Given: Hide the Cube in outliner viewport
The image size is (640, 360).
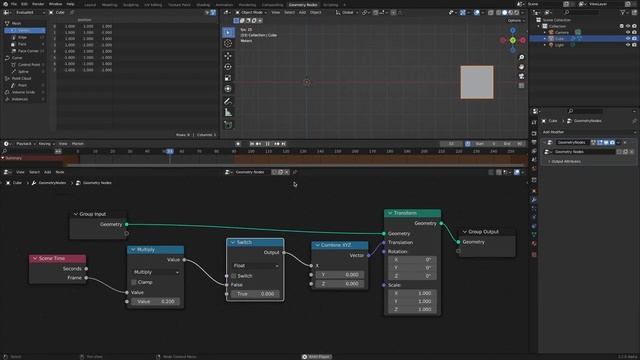Looking at the screenshot, I should (628, 38).
